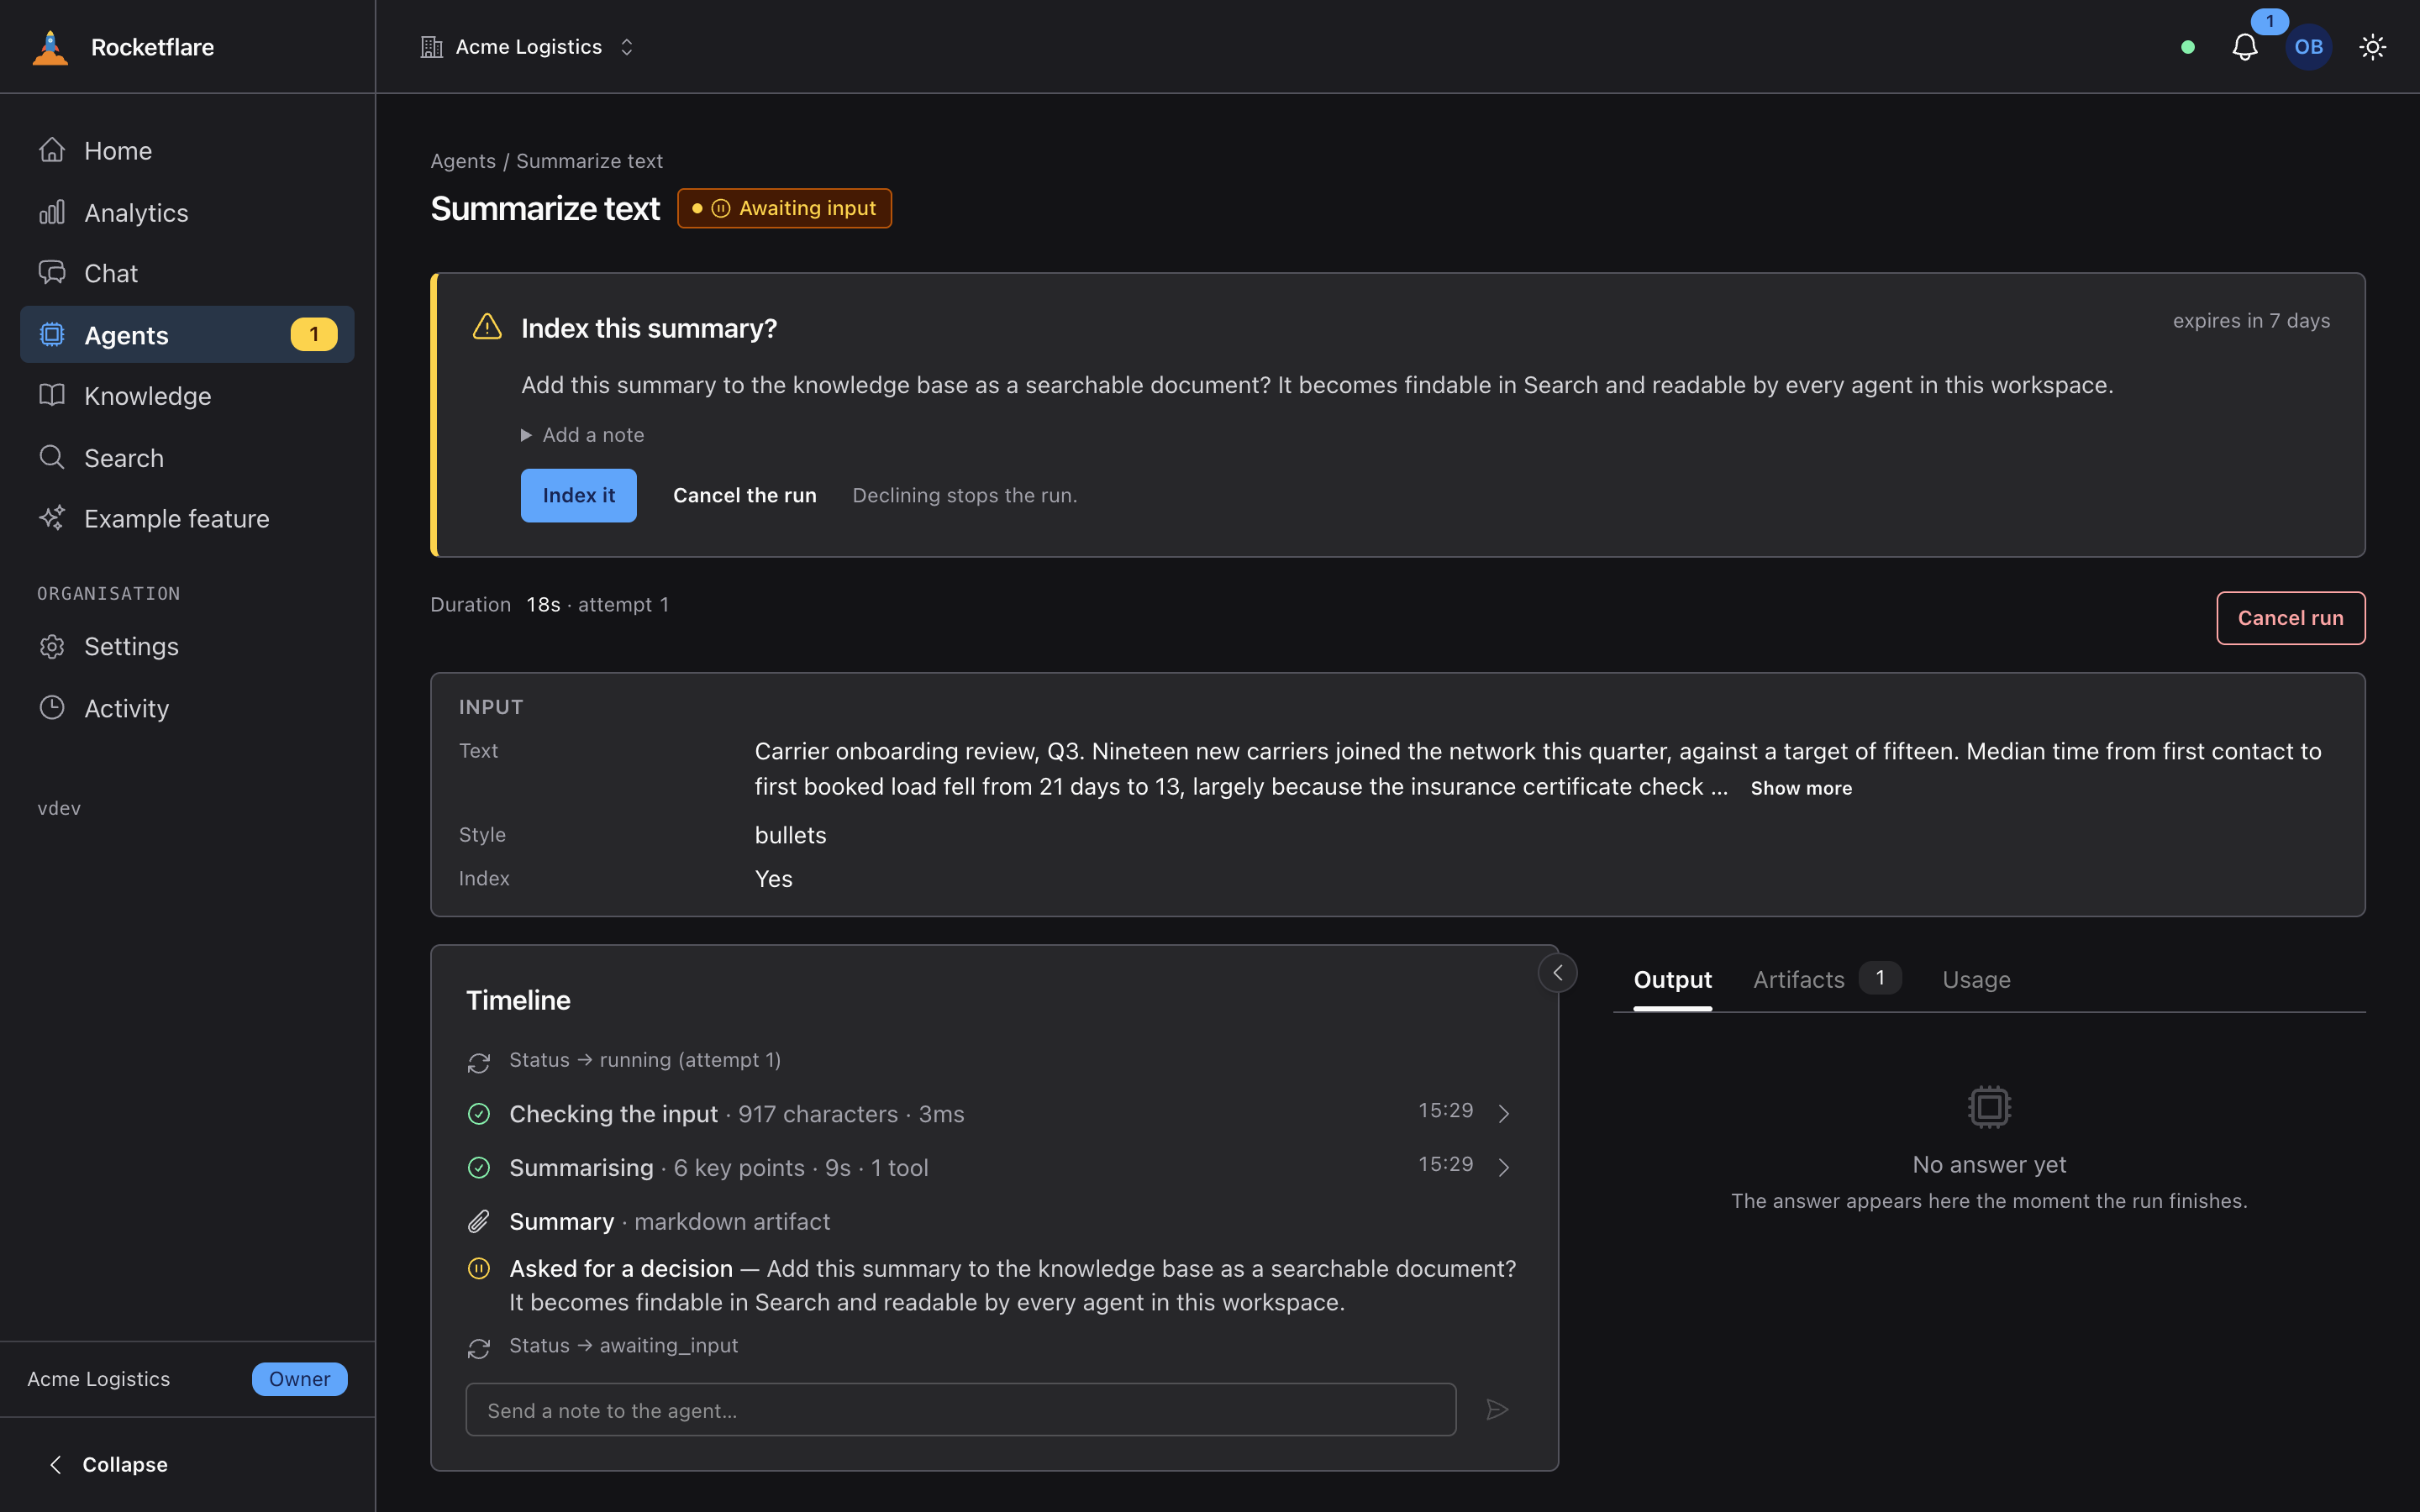Collapse the sidebar
The image size is (2420, 1512).
[108, 1464]
